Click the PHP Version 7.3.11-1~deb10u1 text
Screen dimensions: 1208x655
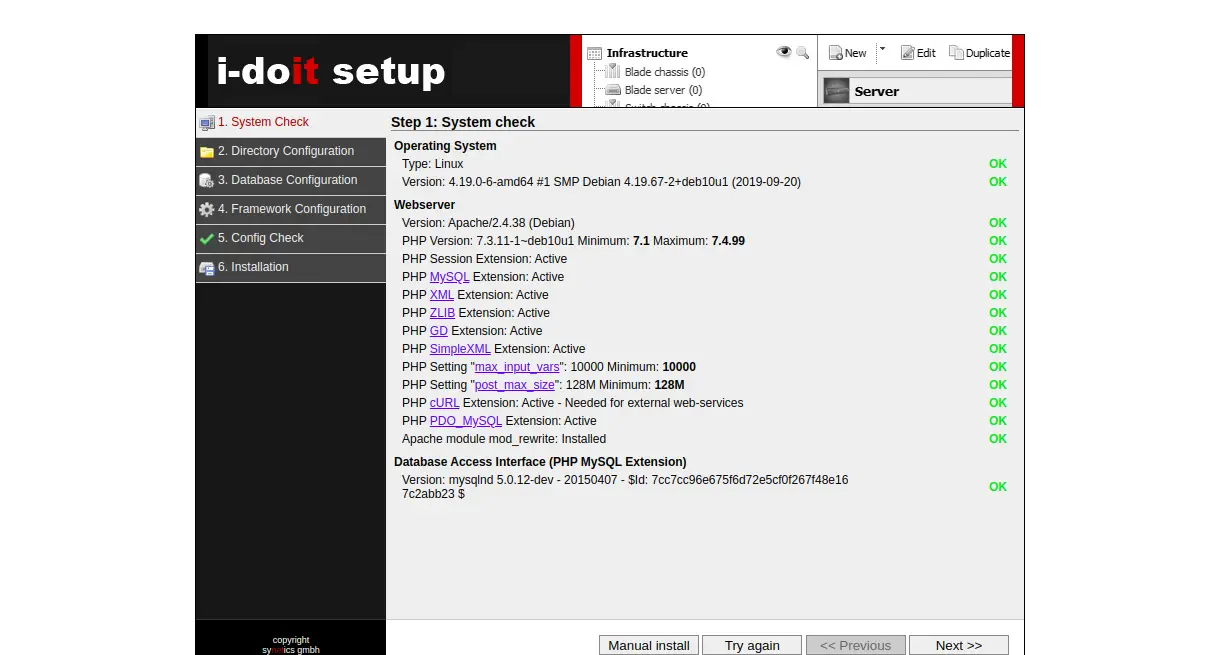pos(573,241)
